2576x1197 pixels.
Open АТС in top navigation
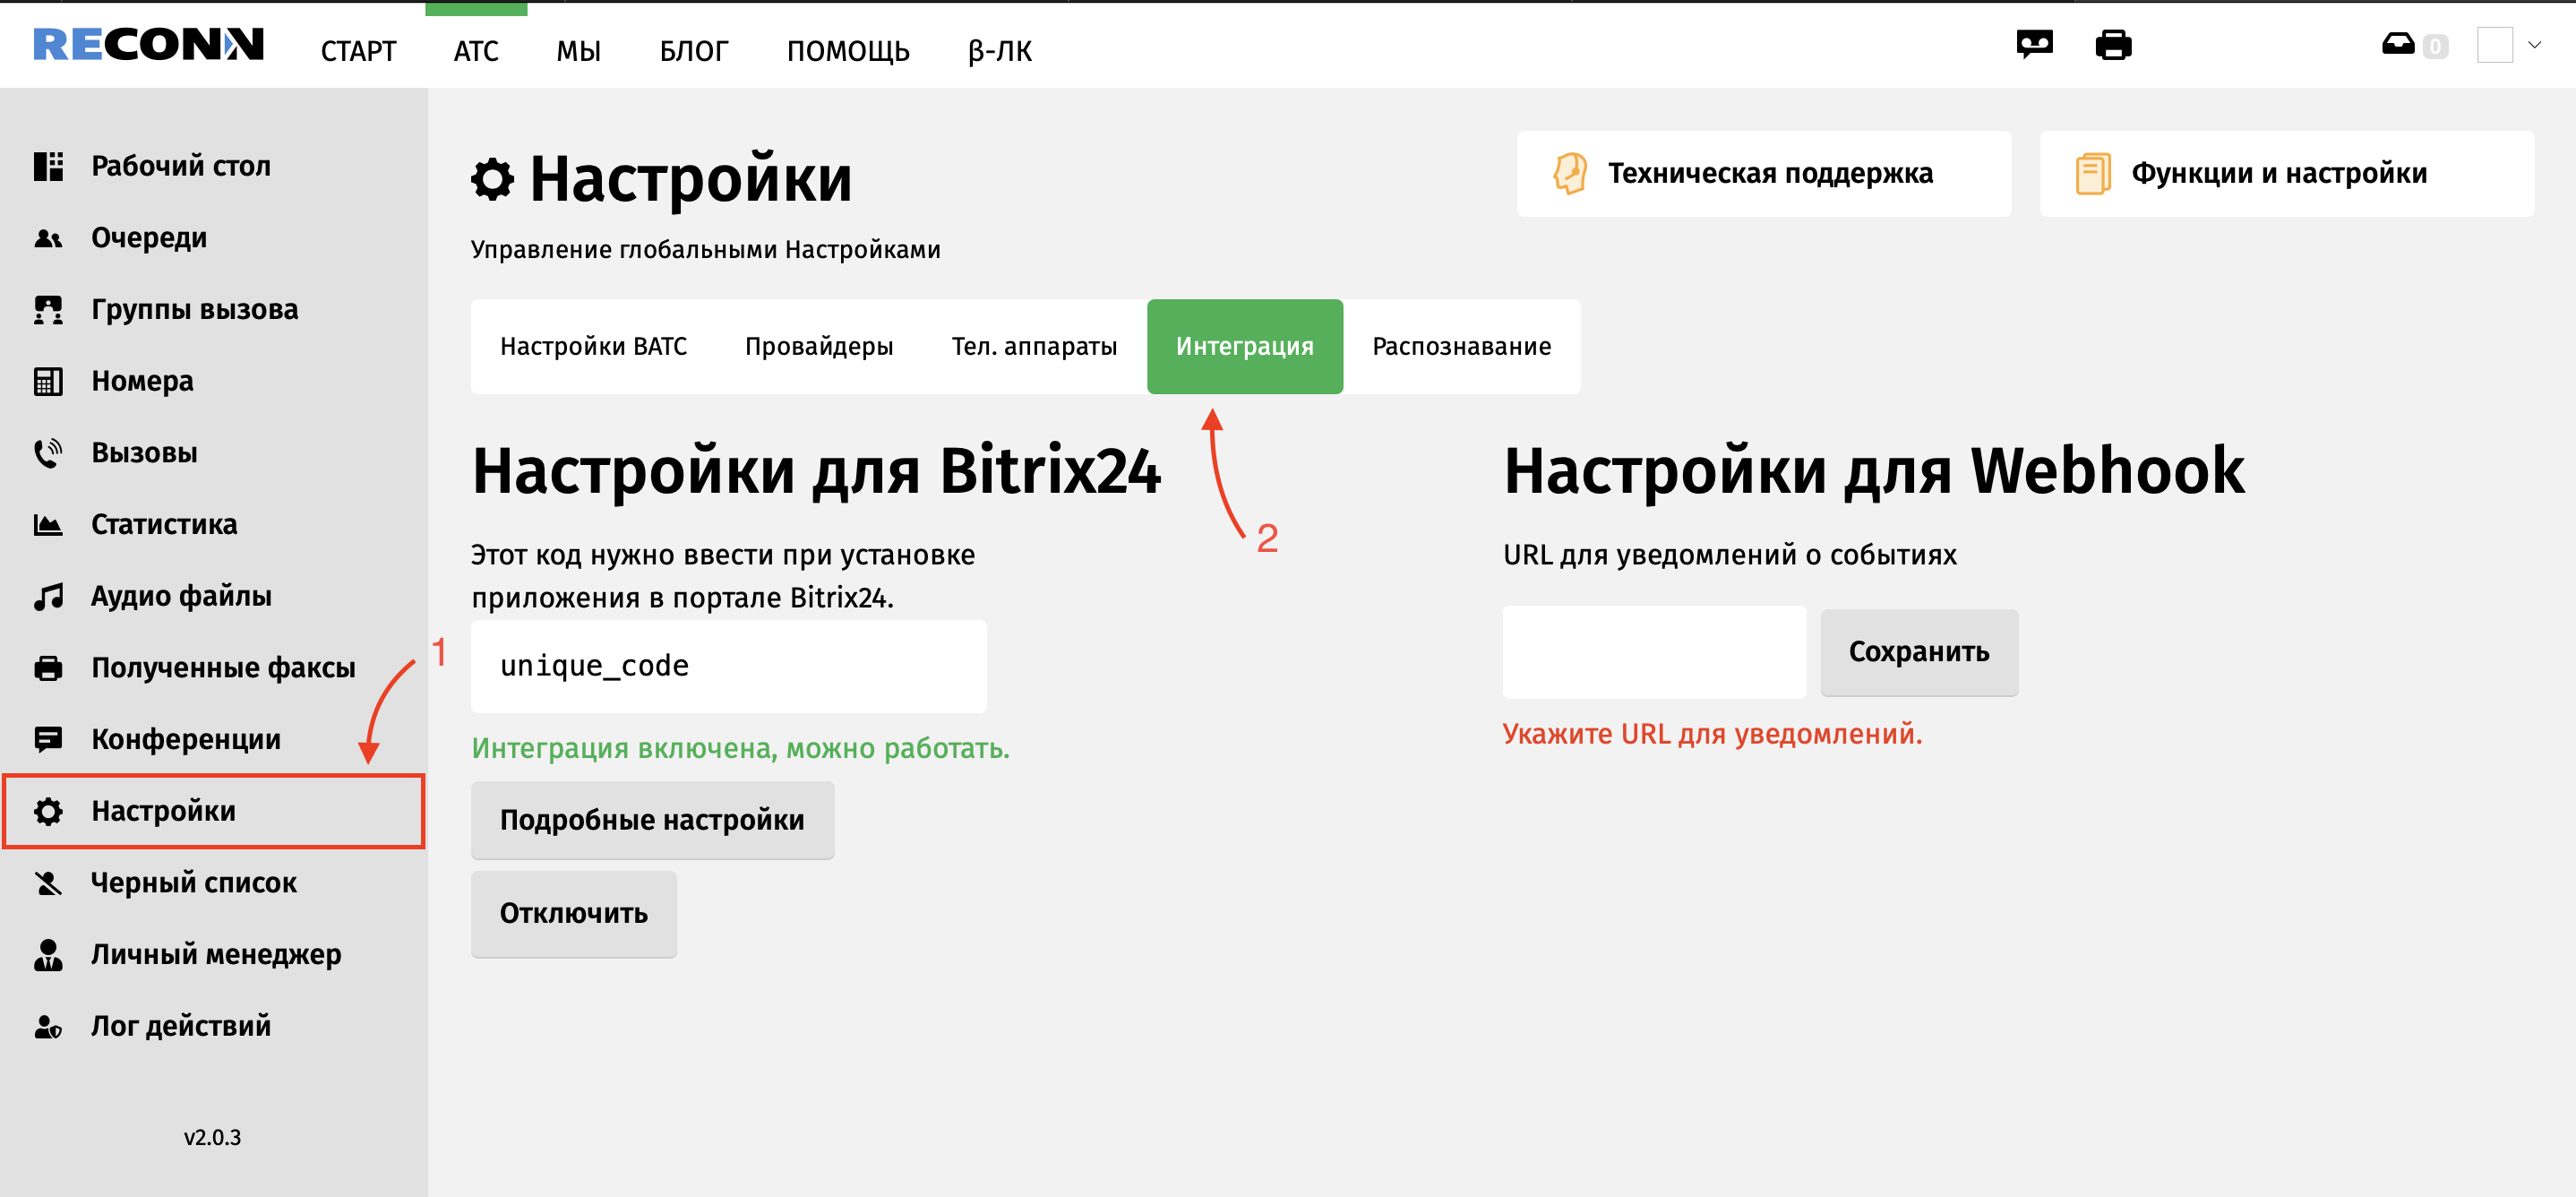(476, 51)
